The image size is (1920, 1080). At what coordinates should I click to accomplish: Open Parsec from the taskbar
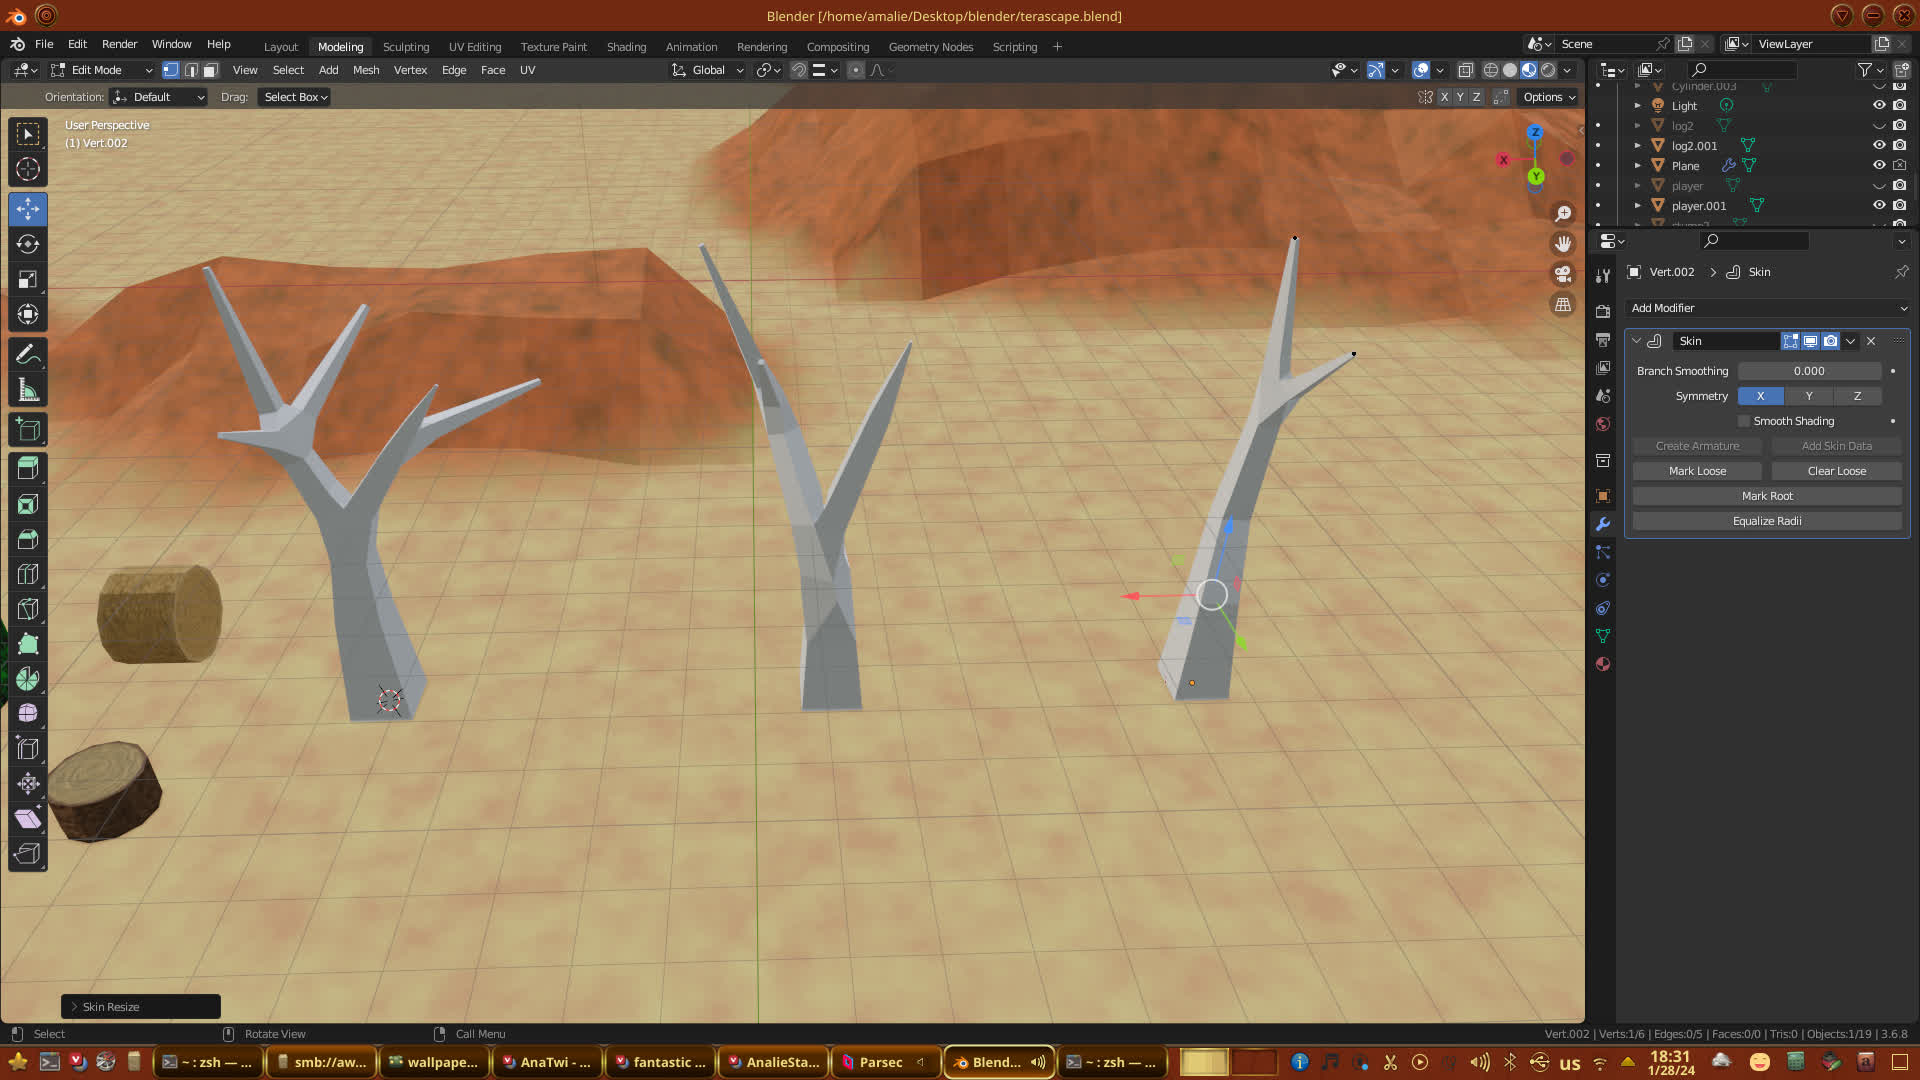tap(880, 1062)
